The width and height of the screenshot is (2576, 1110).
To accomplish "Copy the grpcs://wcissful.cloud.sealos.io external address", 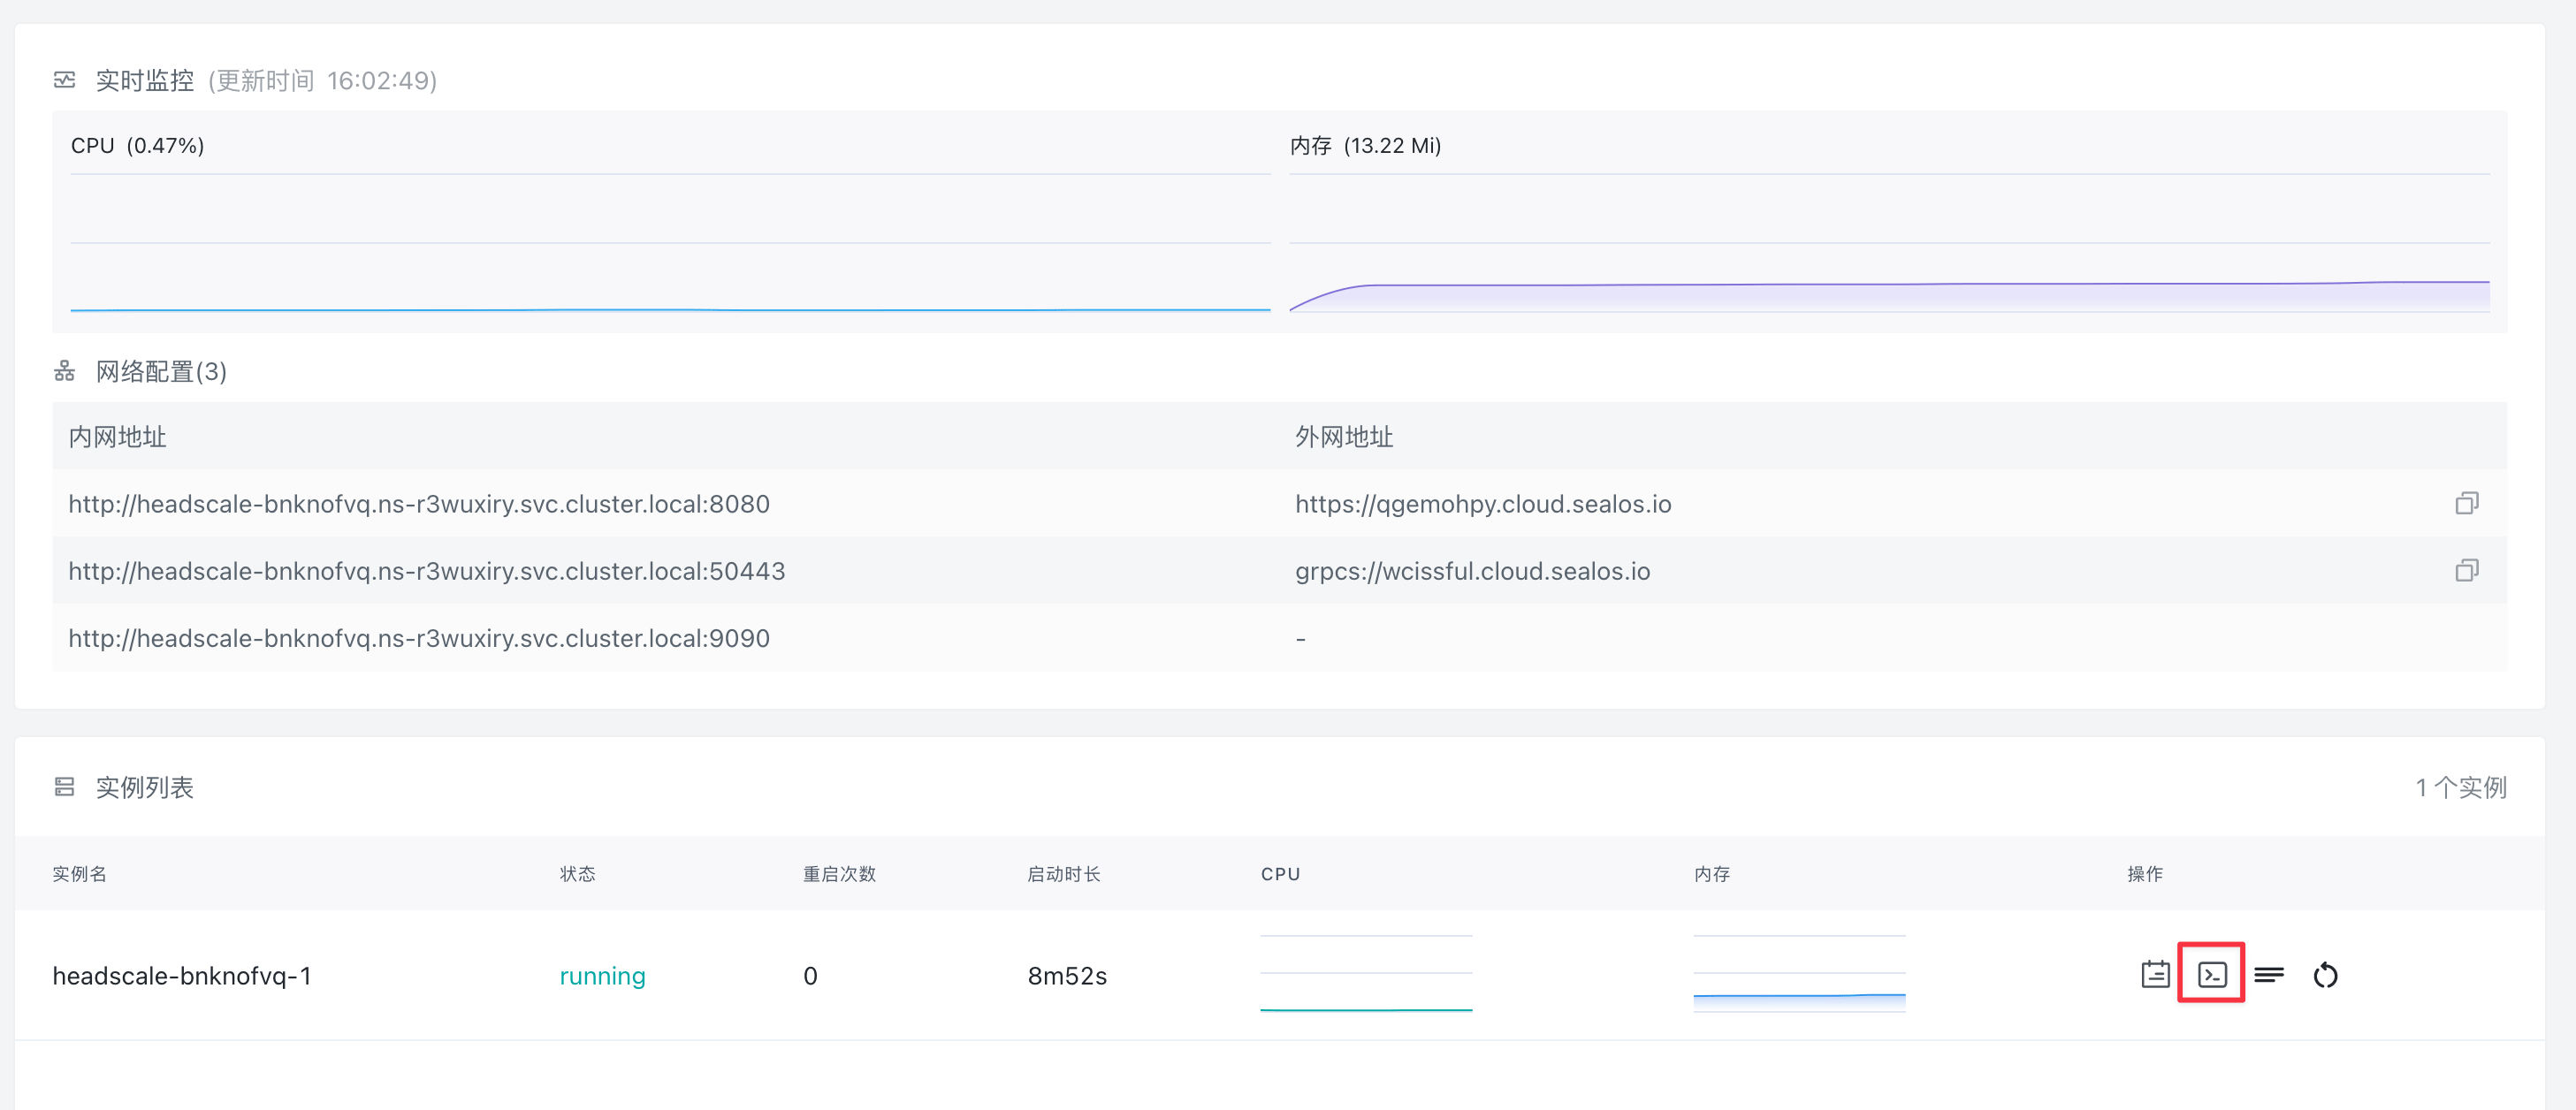I will [x=2467, y=570].
